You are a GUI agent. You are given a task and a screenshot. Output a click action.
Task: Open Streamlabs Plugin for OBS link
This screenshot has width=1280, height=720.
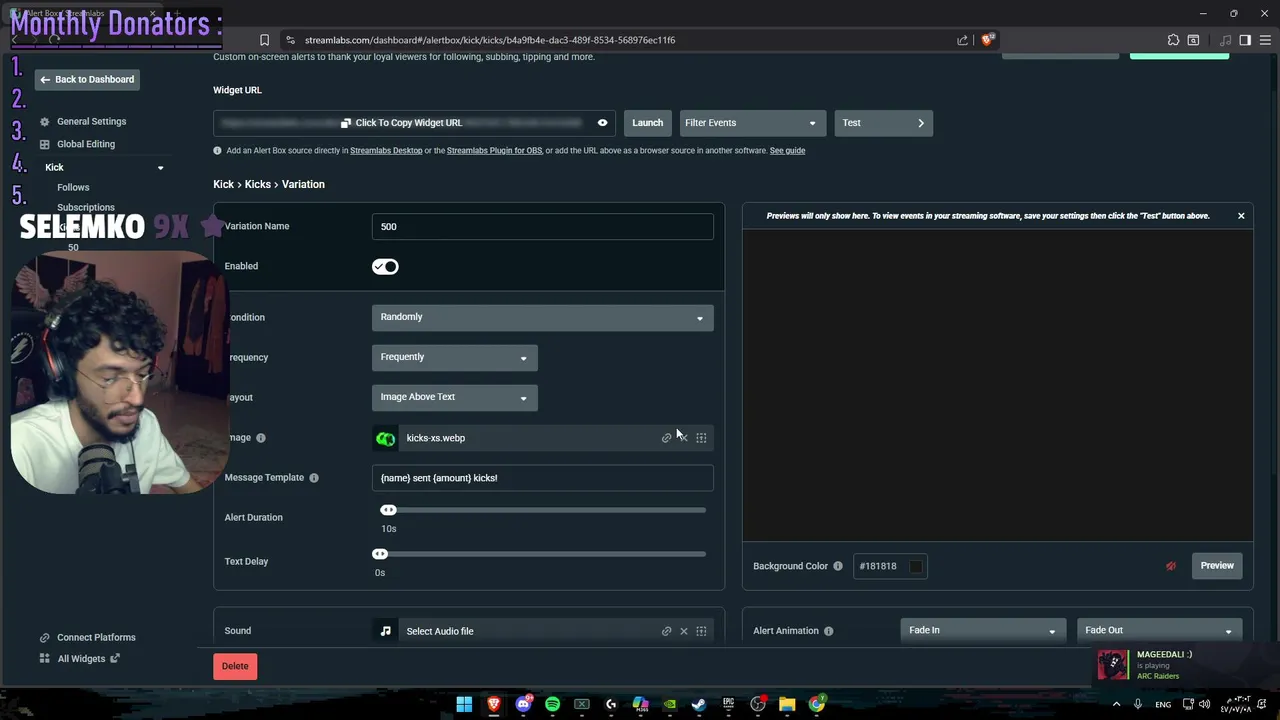(494, 151)
